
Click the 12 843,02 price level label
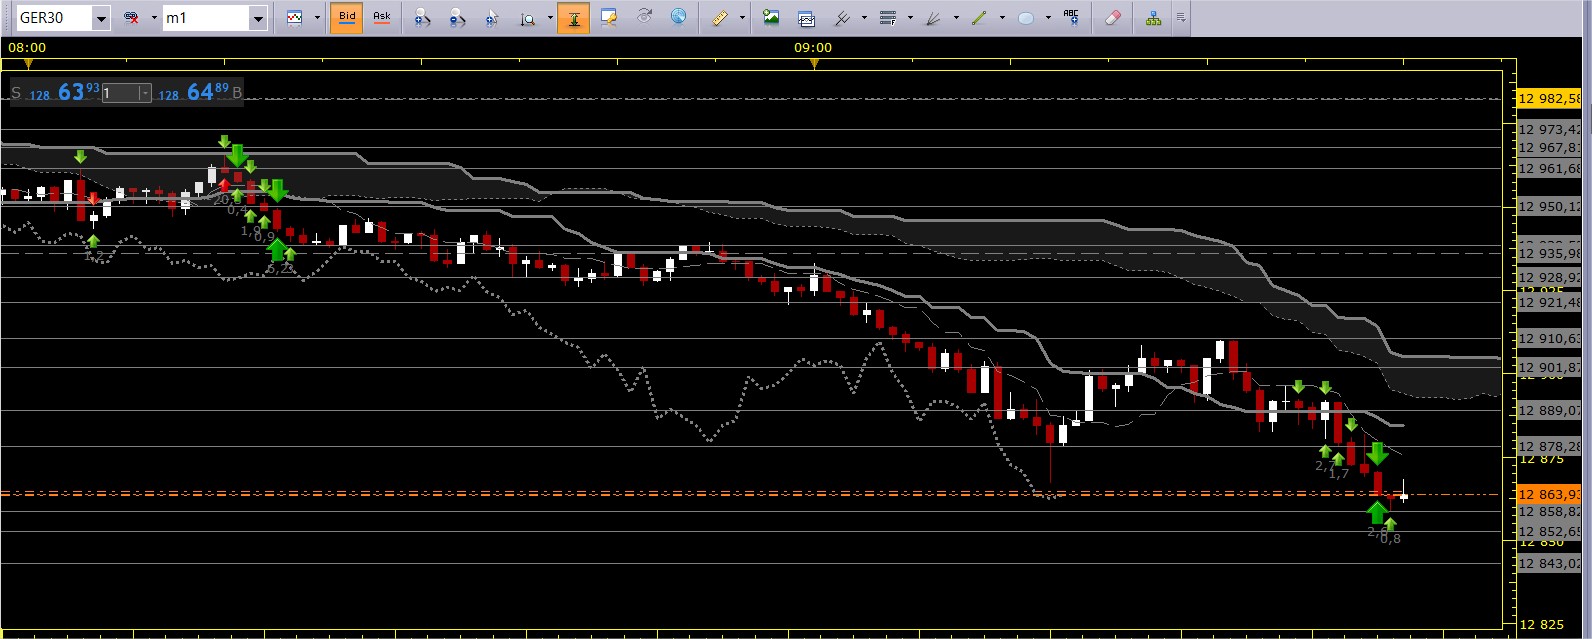[x=1549, y=563]
